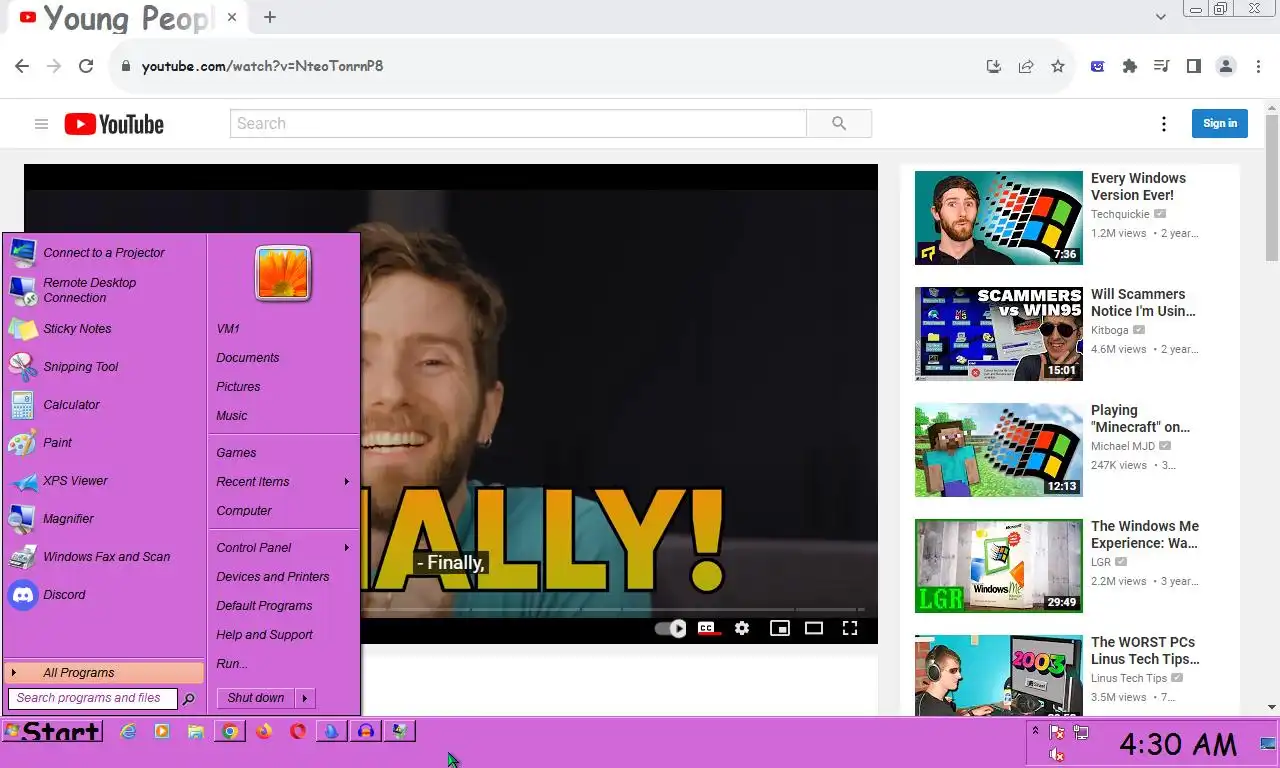Open Calculator from Start menu
The height and width of the screenshot is (768, 1280).
coord(104,405)
